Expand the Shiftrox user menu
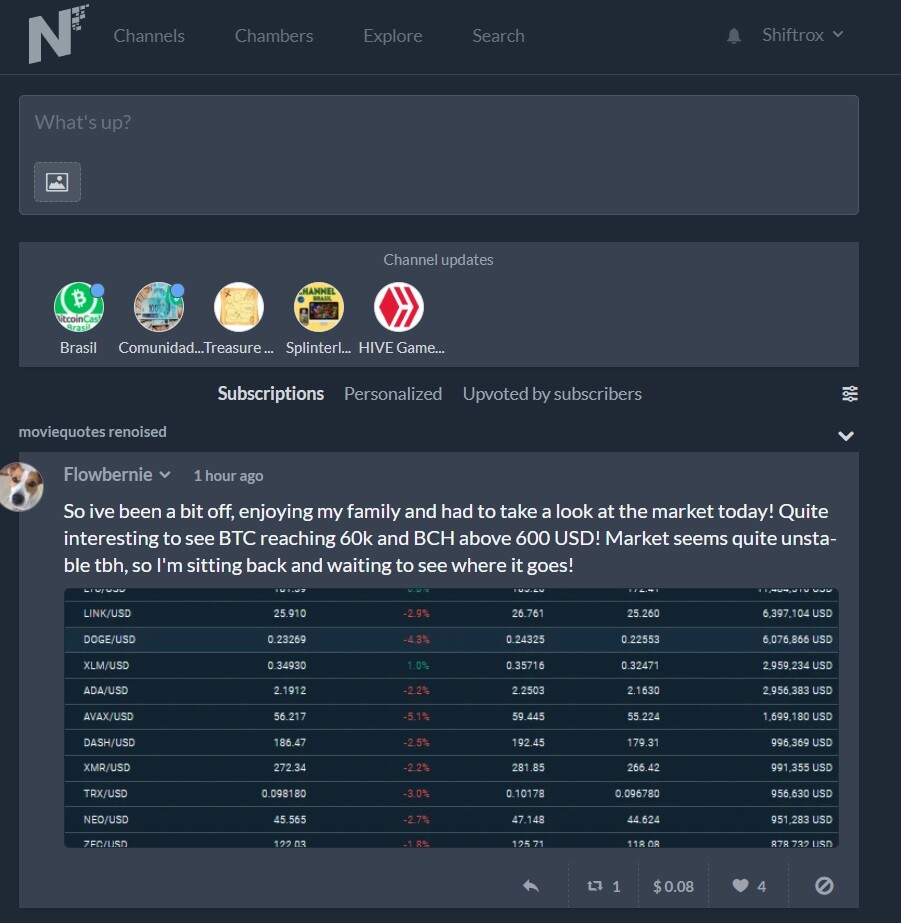This screenshot has width=901, height=923. point(803,35)
